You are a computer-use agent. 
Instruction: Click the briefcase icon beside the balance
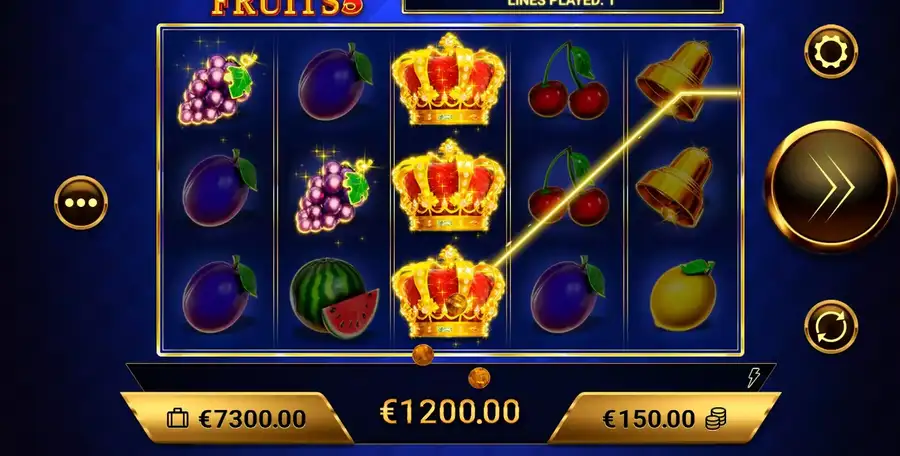[x=178, y=419]
